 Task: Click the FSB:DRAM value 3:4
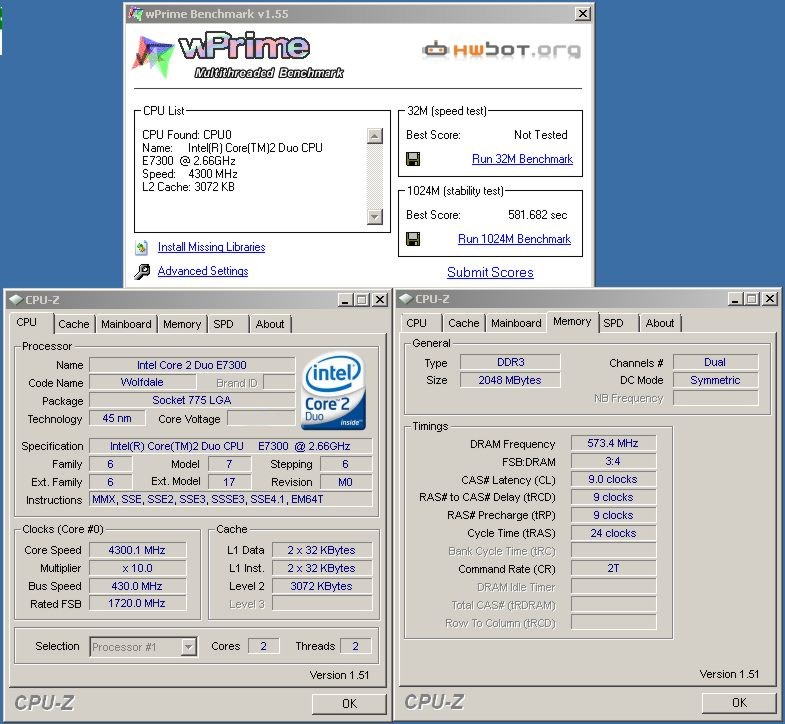pyautogui.click(x=613, y=461)
